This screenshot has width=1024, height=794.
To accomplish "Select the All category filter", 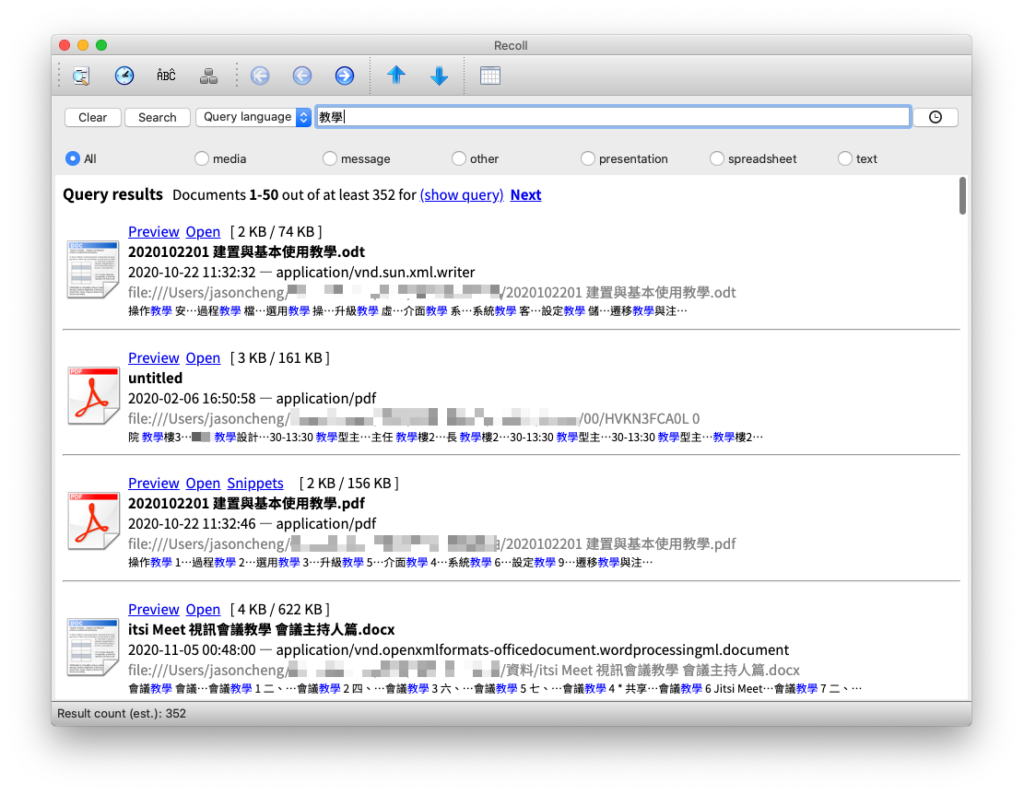I will [81, 159].
